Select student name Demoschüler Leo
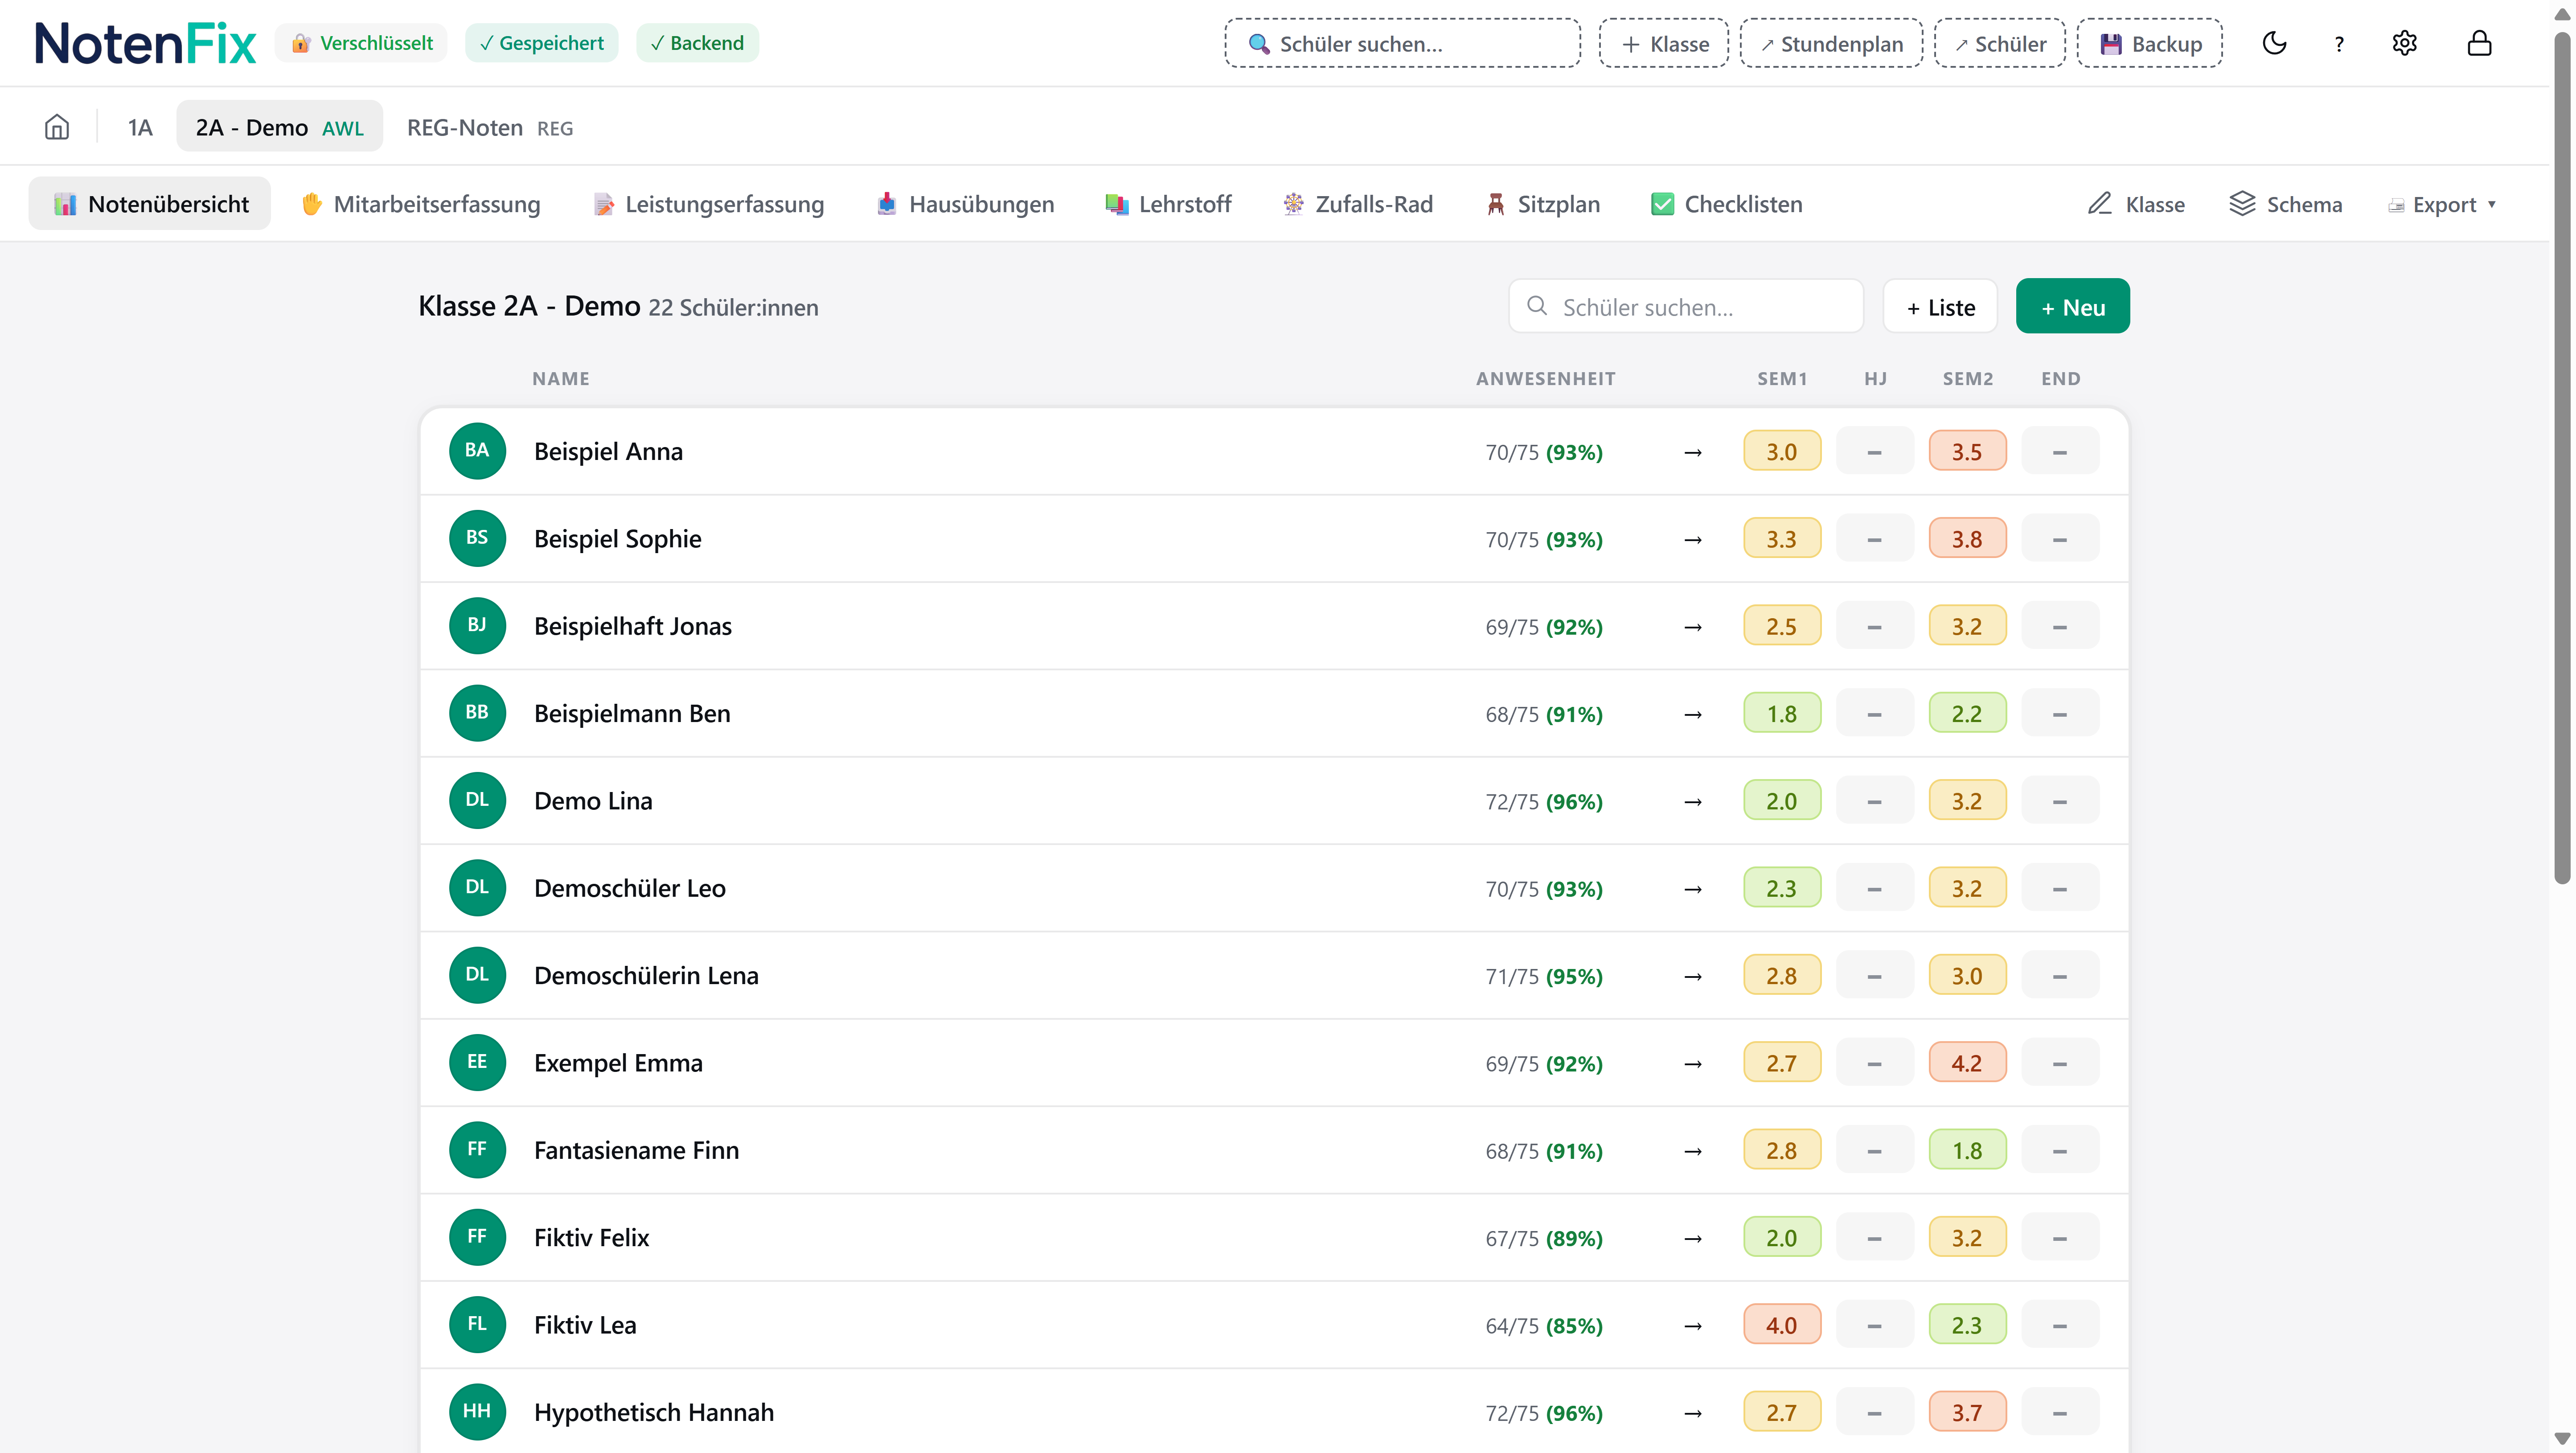This screenshot has height=1453, width=2576. (x=630, y=888)
